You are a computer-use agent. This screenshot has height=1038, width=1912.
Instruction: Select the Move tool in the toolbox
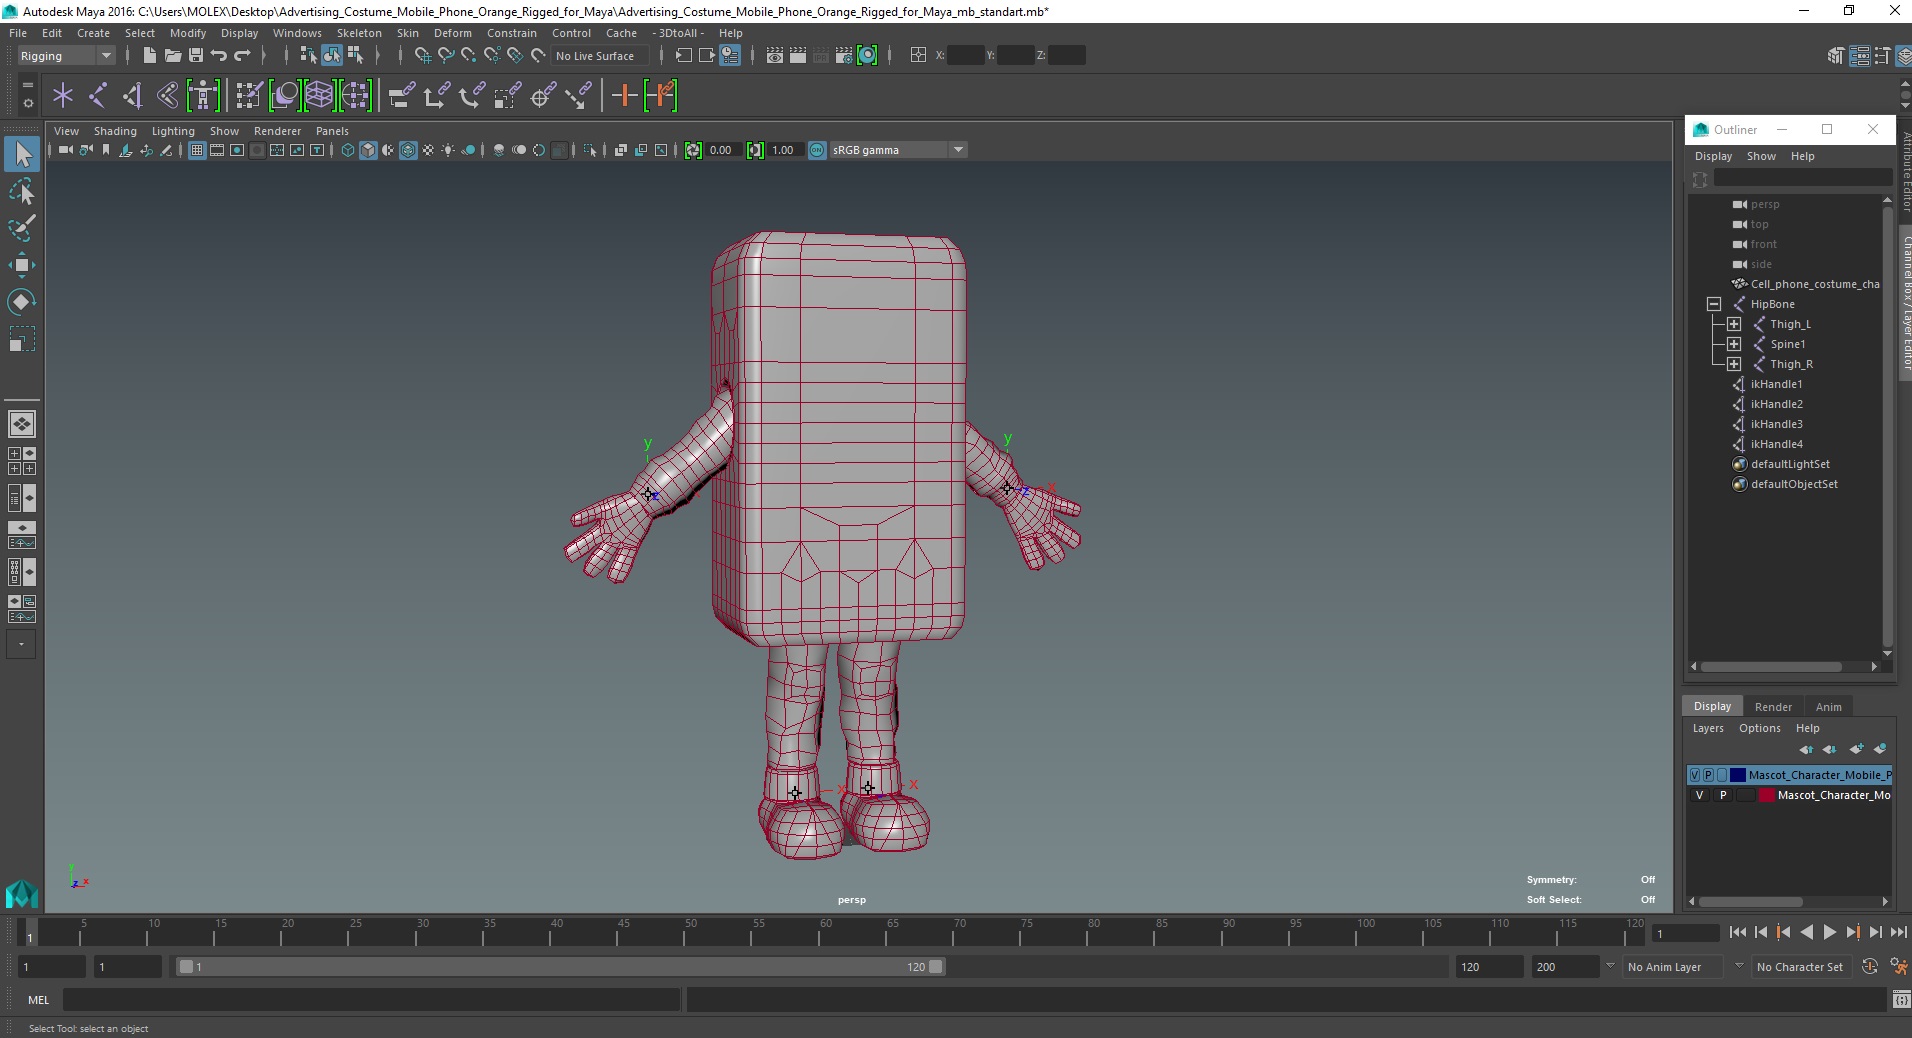click(21, 265)
